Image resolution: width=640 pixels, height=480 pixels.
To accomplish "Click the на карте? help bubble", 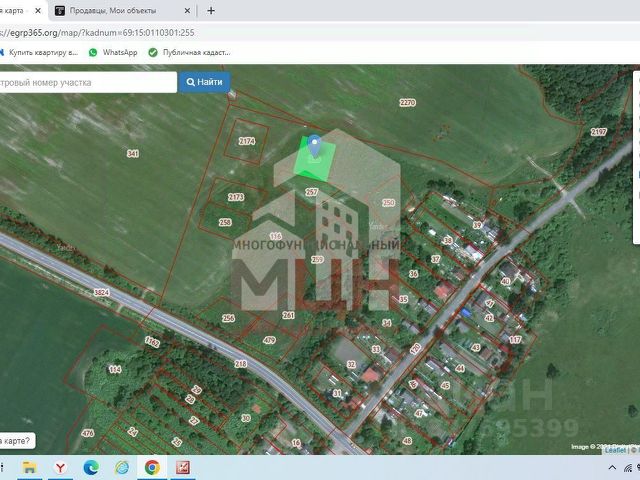I will [x=16, y=441].
